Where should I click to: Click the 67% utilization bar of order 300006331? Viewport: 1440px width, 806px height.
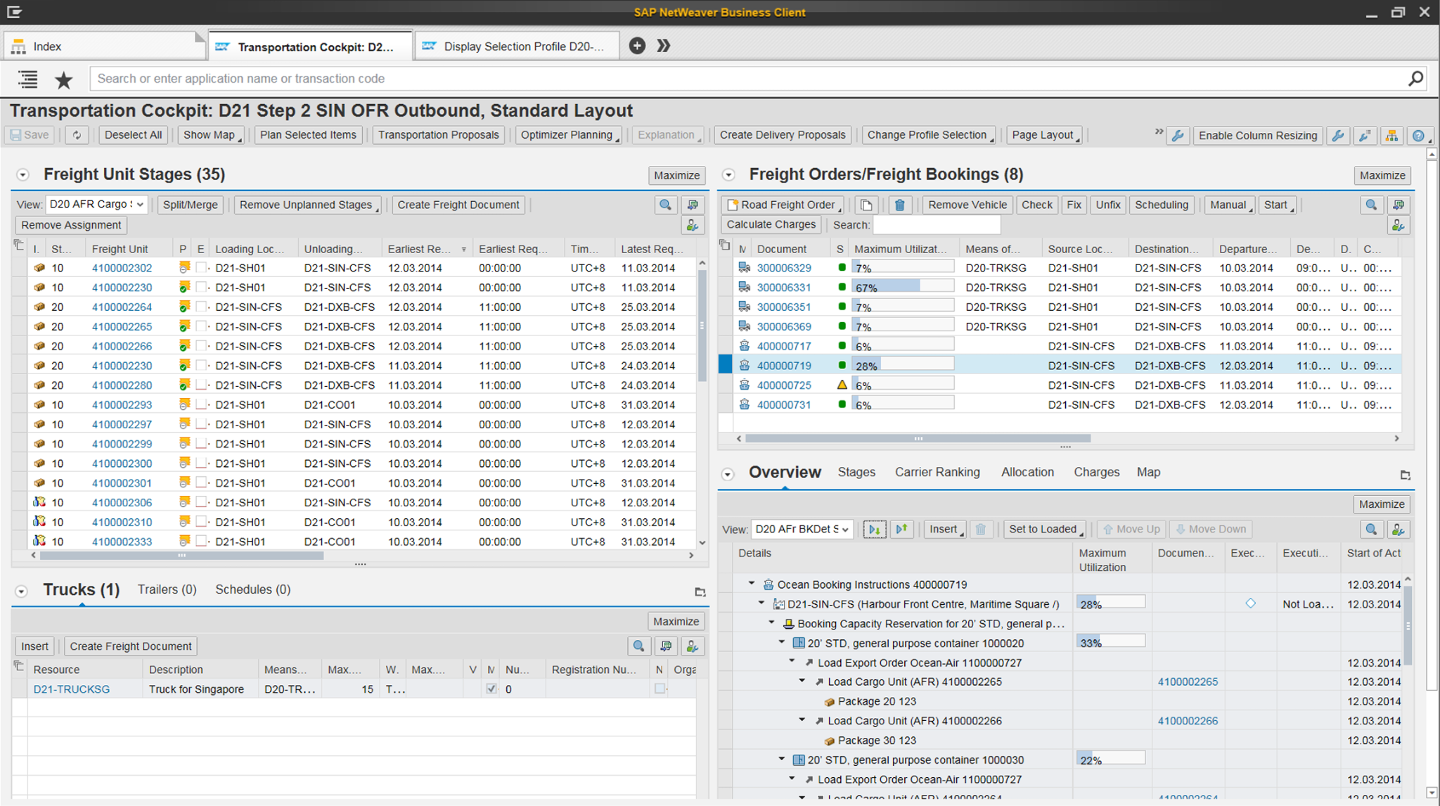point(901,288)
